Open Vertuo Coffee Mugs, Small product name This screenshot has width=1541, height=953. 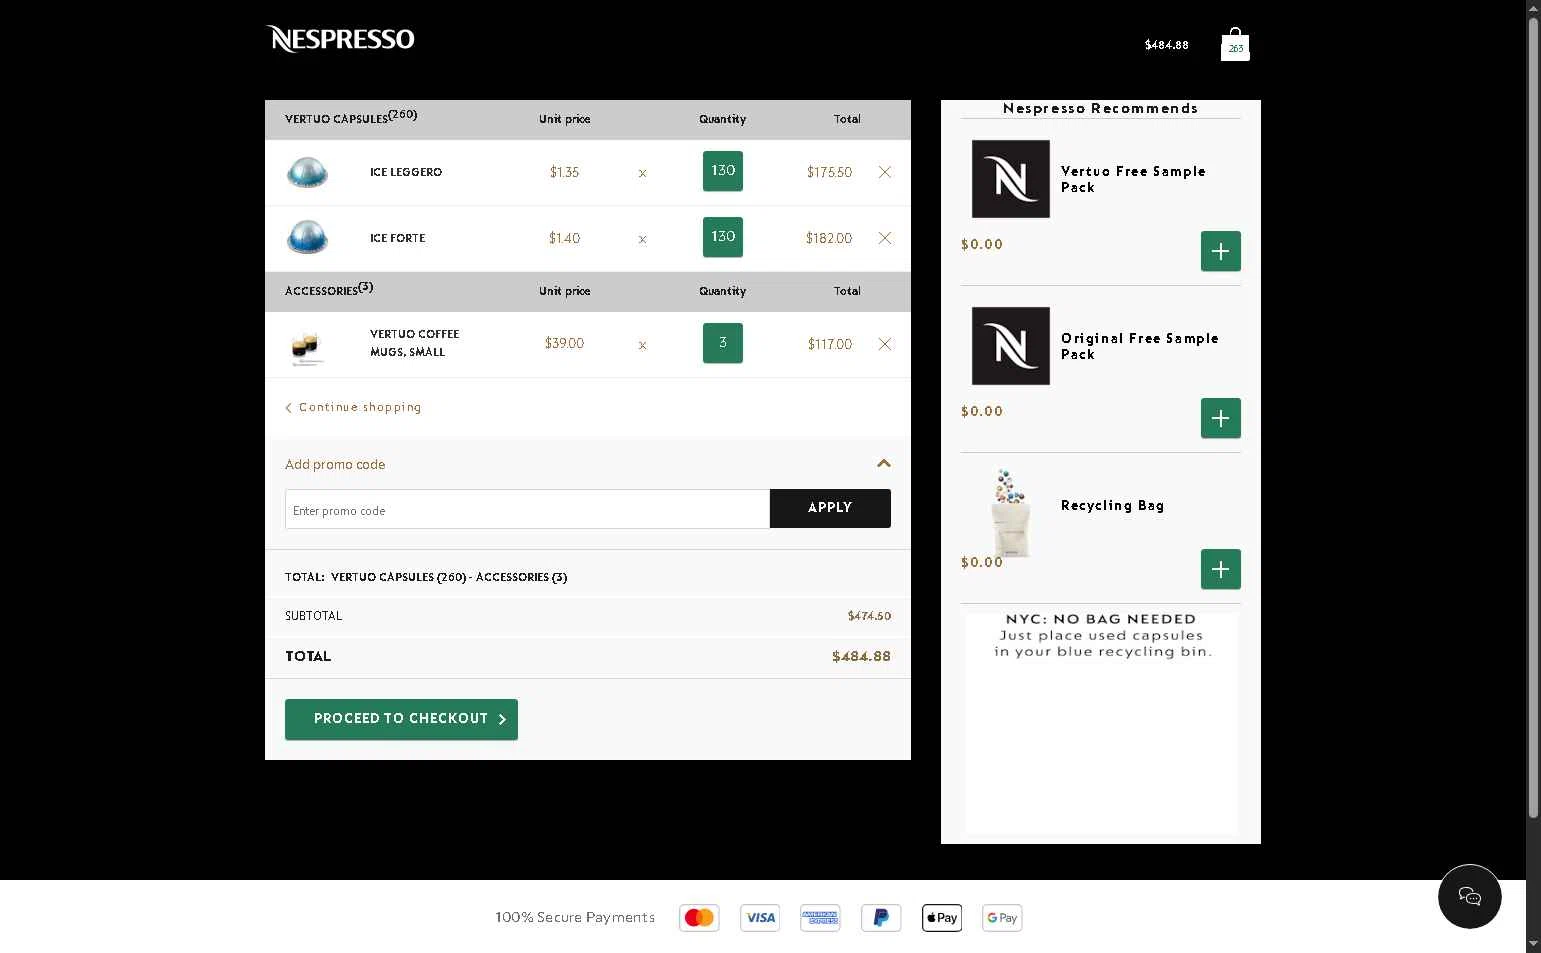(x=415, y=343)
